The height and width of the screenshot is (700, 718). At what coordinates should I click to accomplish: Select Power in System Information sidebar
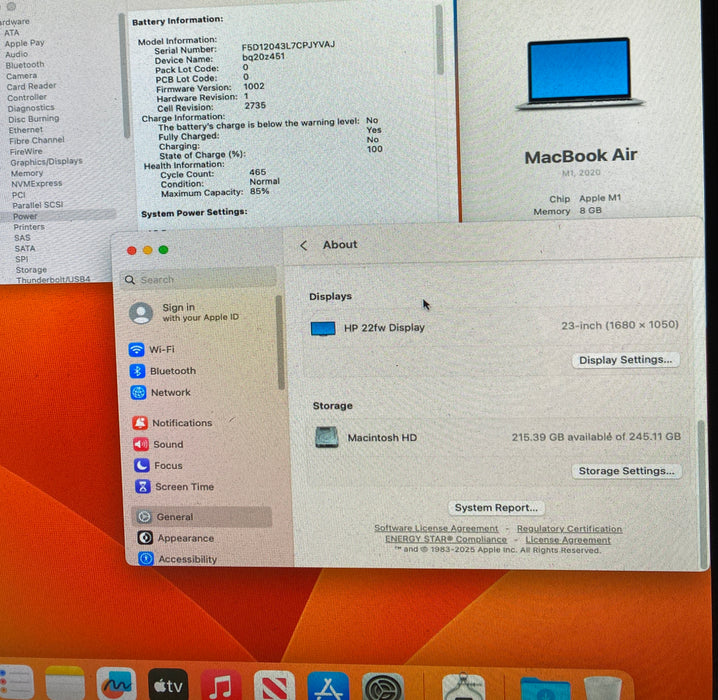point(25,216)
